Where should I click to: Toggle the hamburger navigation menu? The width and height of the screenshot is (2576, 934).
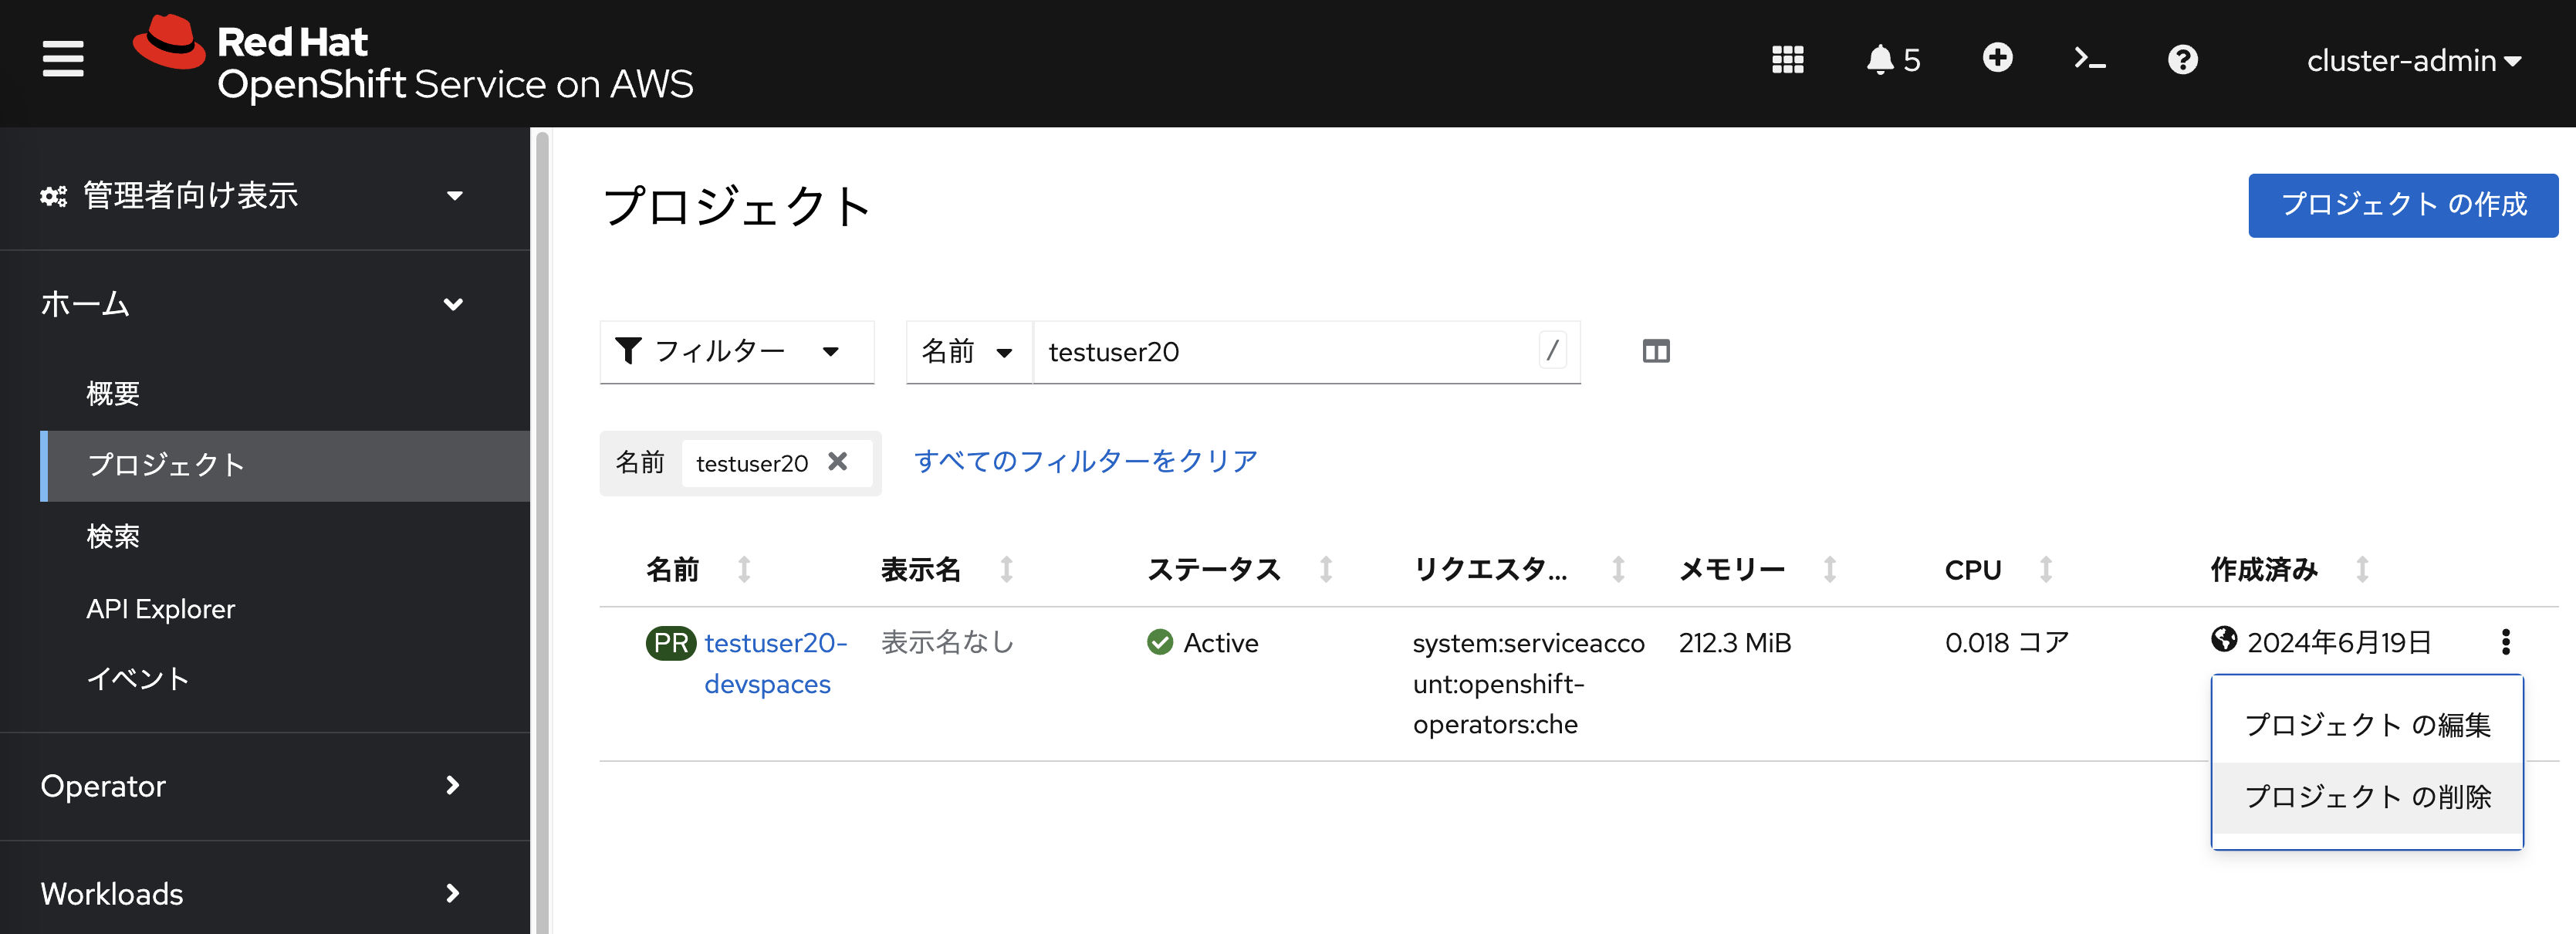click(x=63, y=60)
